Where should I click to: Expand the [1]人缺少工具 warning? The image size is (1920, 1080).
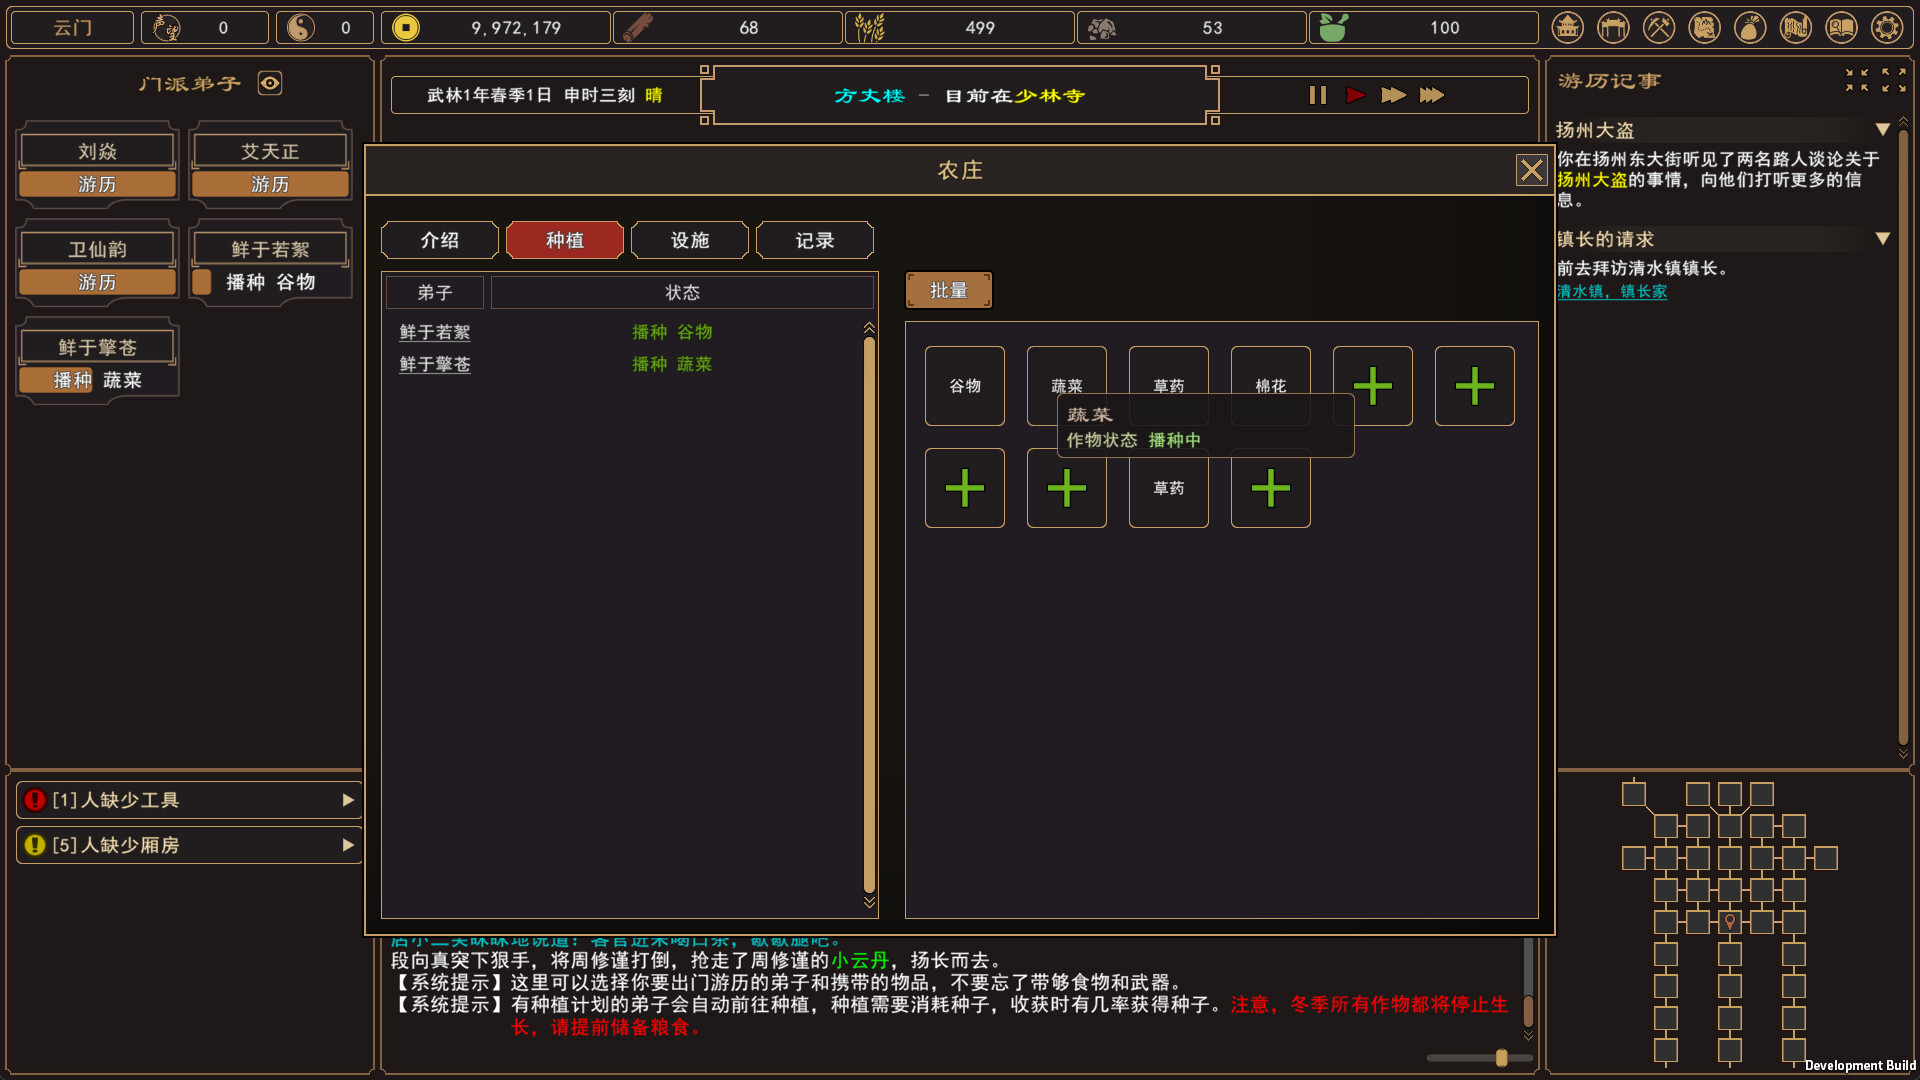pyautogui.click(x=348, y=799)
